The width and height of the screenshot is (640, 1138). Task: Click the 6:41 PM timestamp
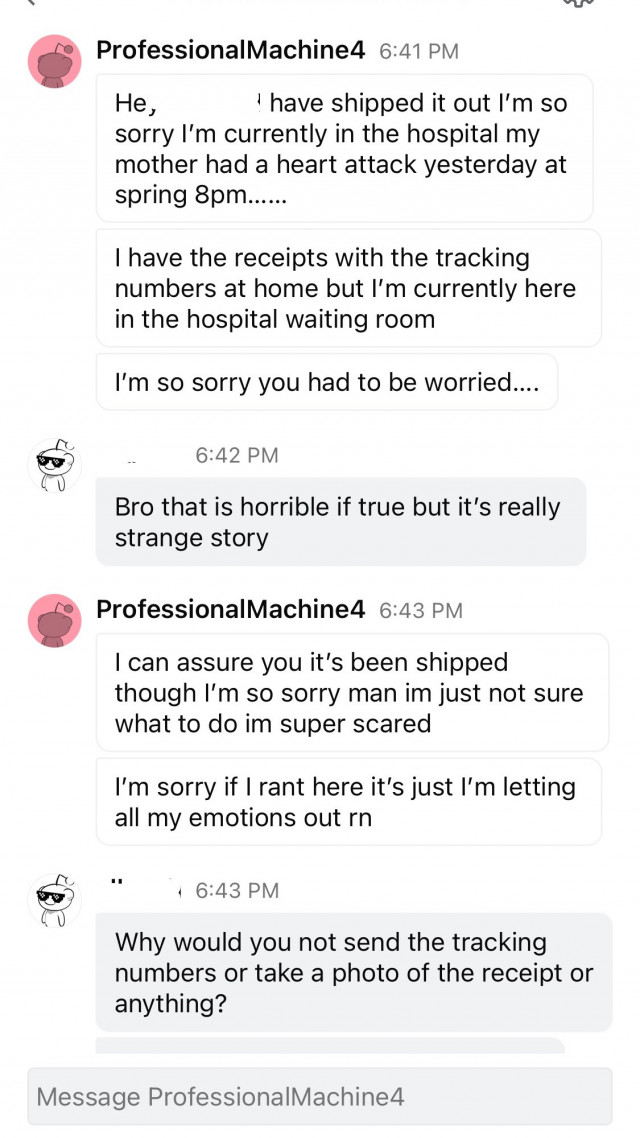[x=419, y=52]
